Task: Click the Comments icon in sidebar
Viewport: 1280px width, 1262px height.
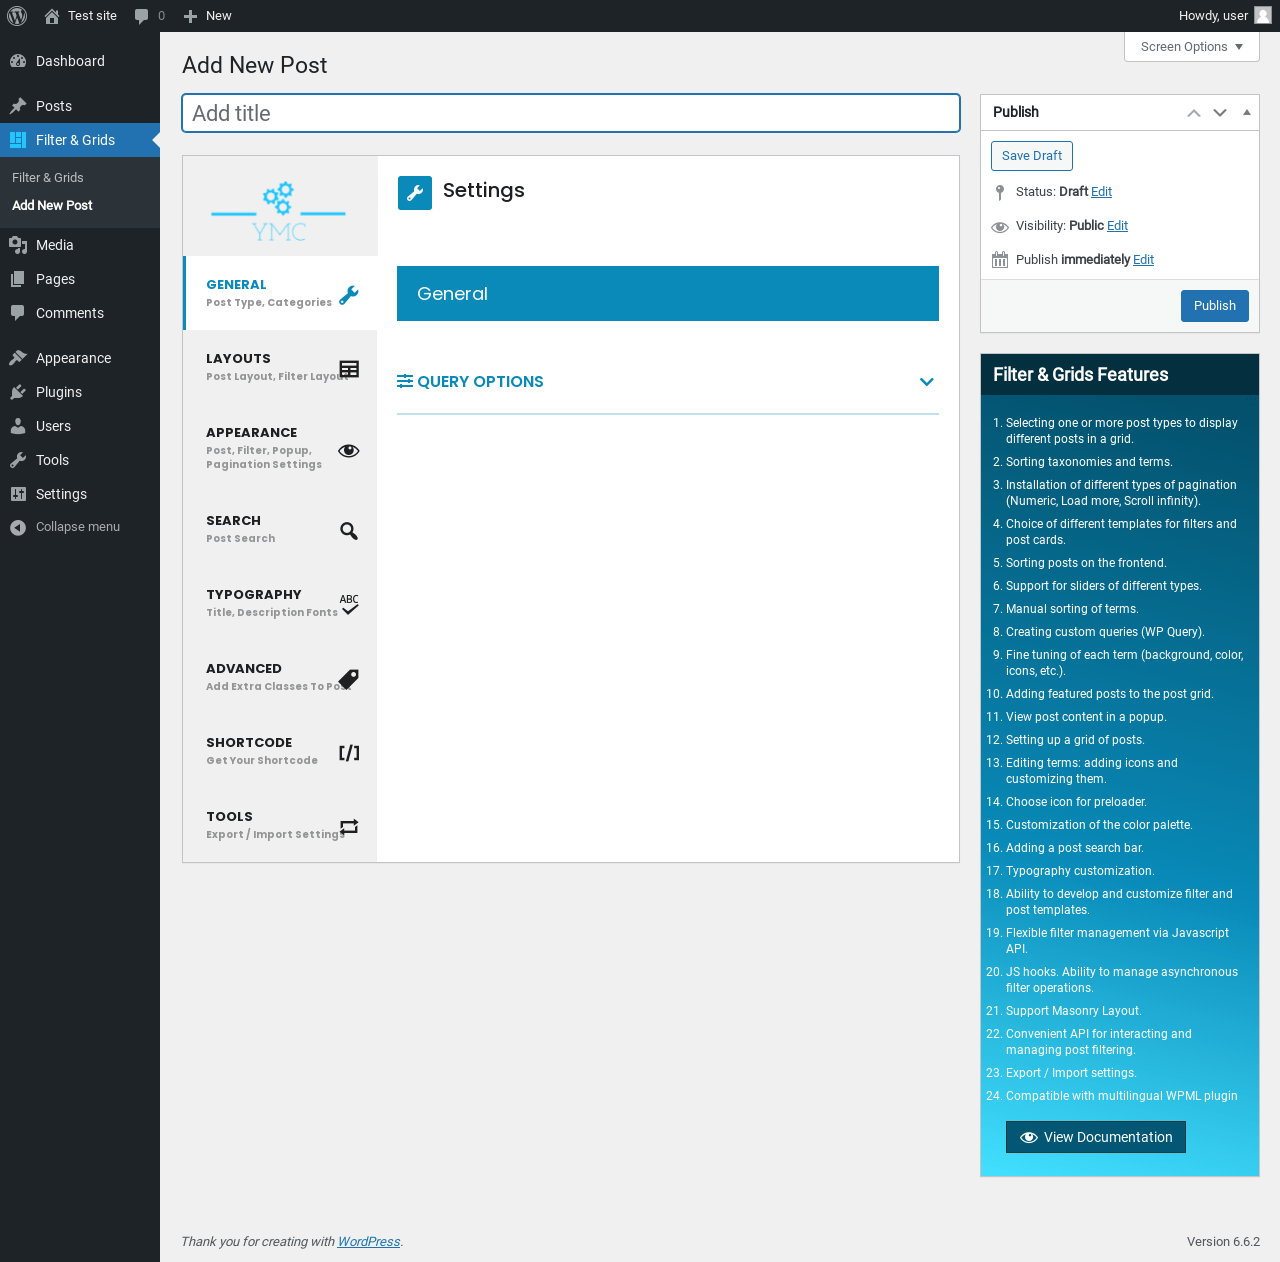Action: (18, 313)
